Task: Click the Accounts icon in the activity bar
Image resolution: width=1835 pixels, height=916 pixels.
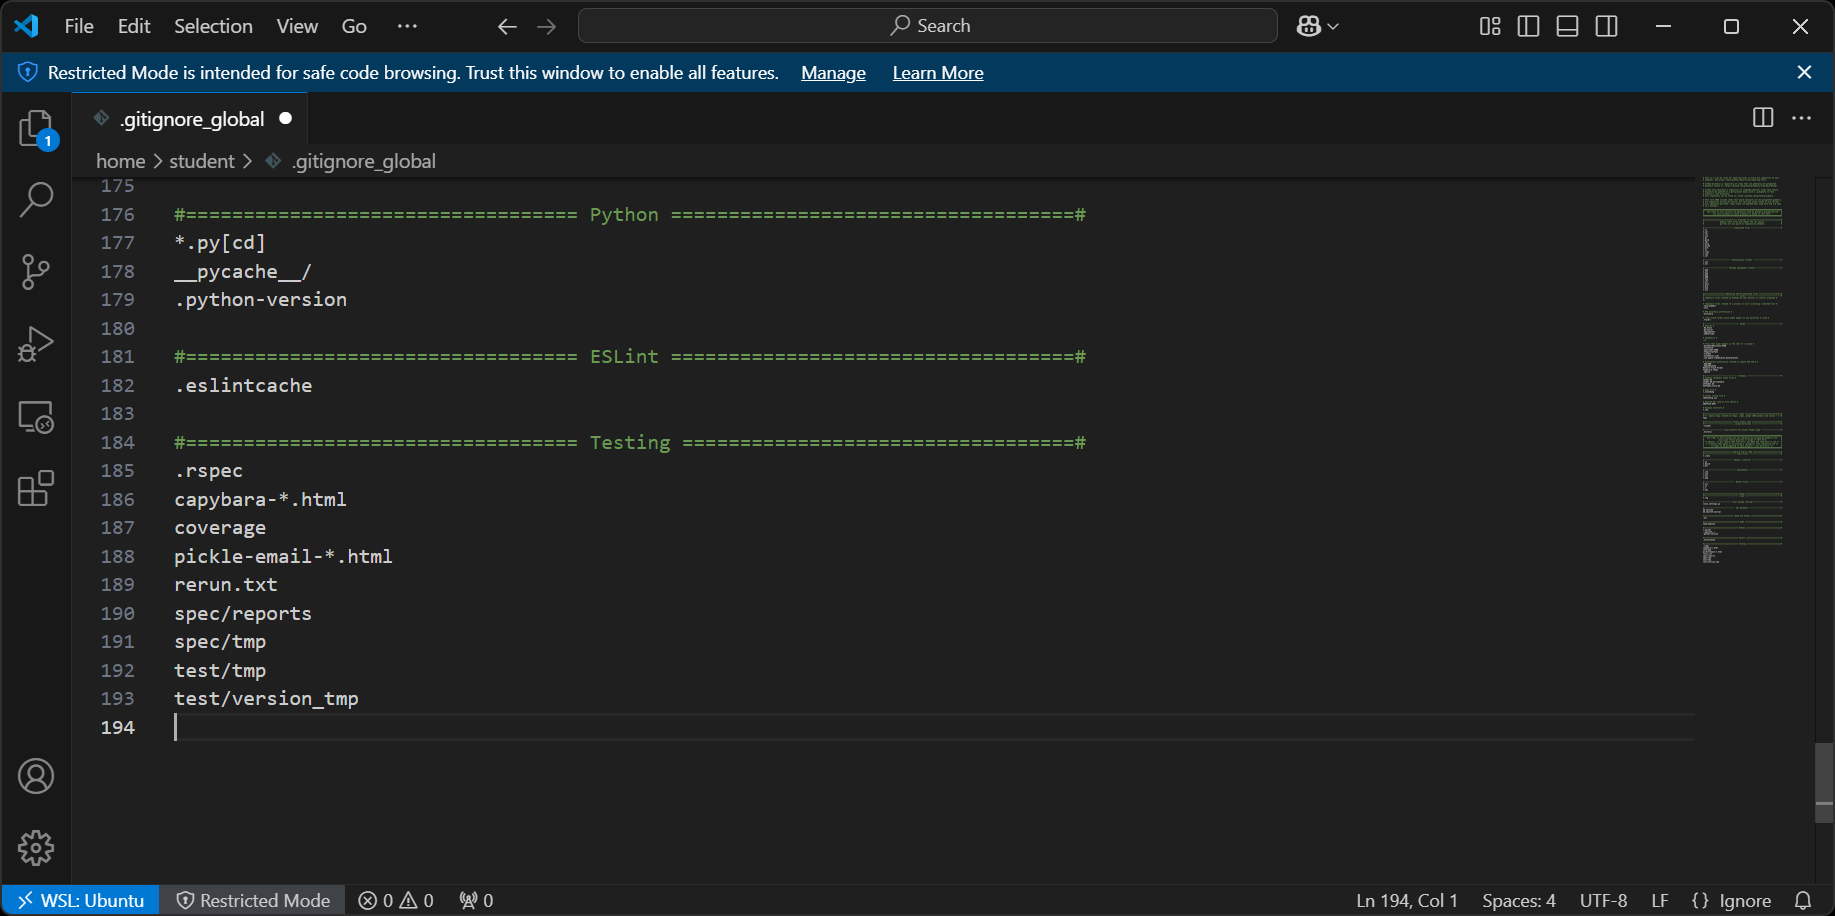Action: coord(36,775)
